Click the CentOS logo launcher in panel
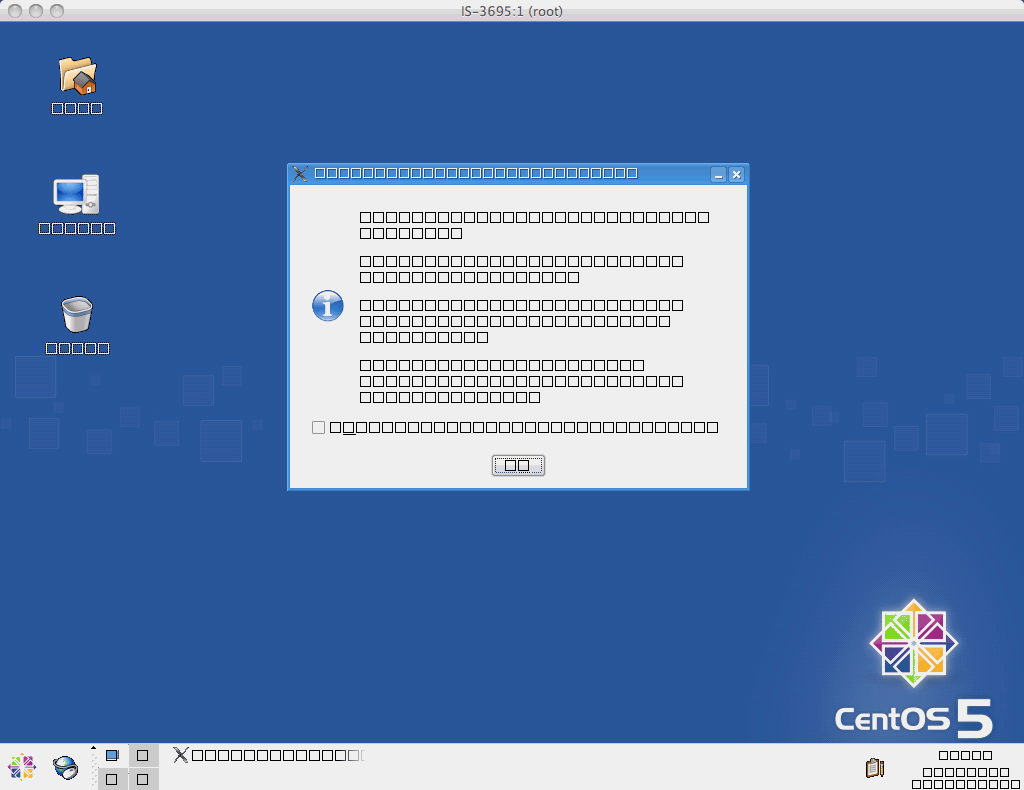Screen dimensions: 1024x790 21,767
